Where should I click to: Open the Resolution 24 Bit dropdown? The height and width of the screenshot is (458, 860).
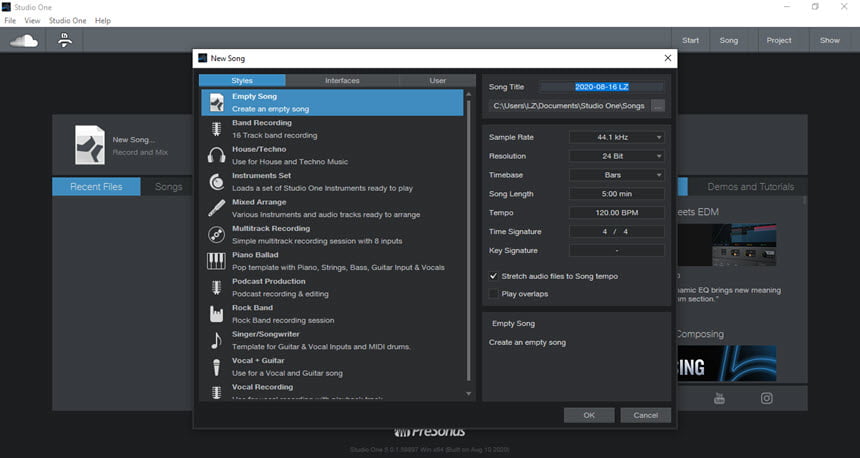pos(616,156)
